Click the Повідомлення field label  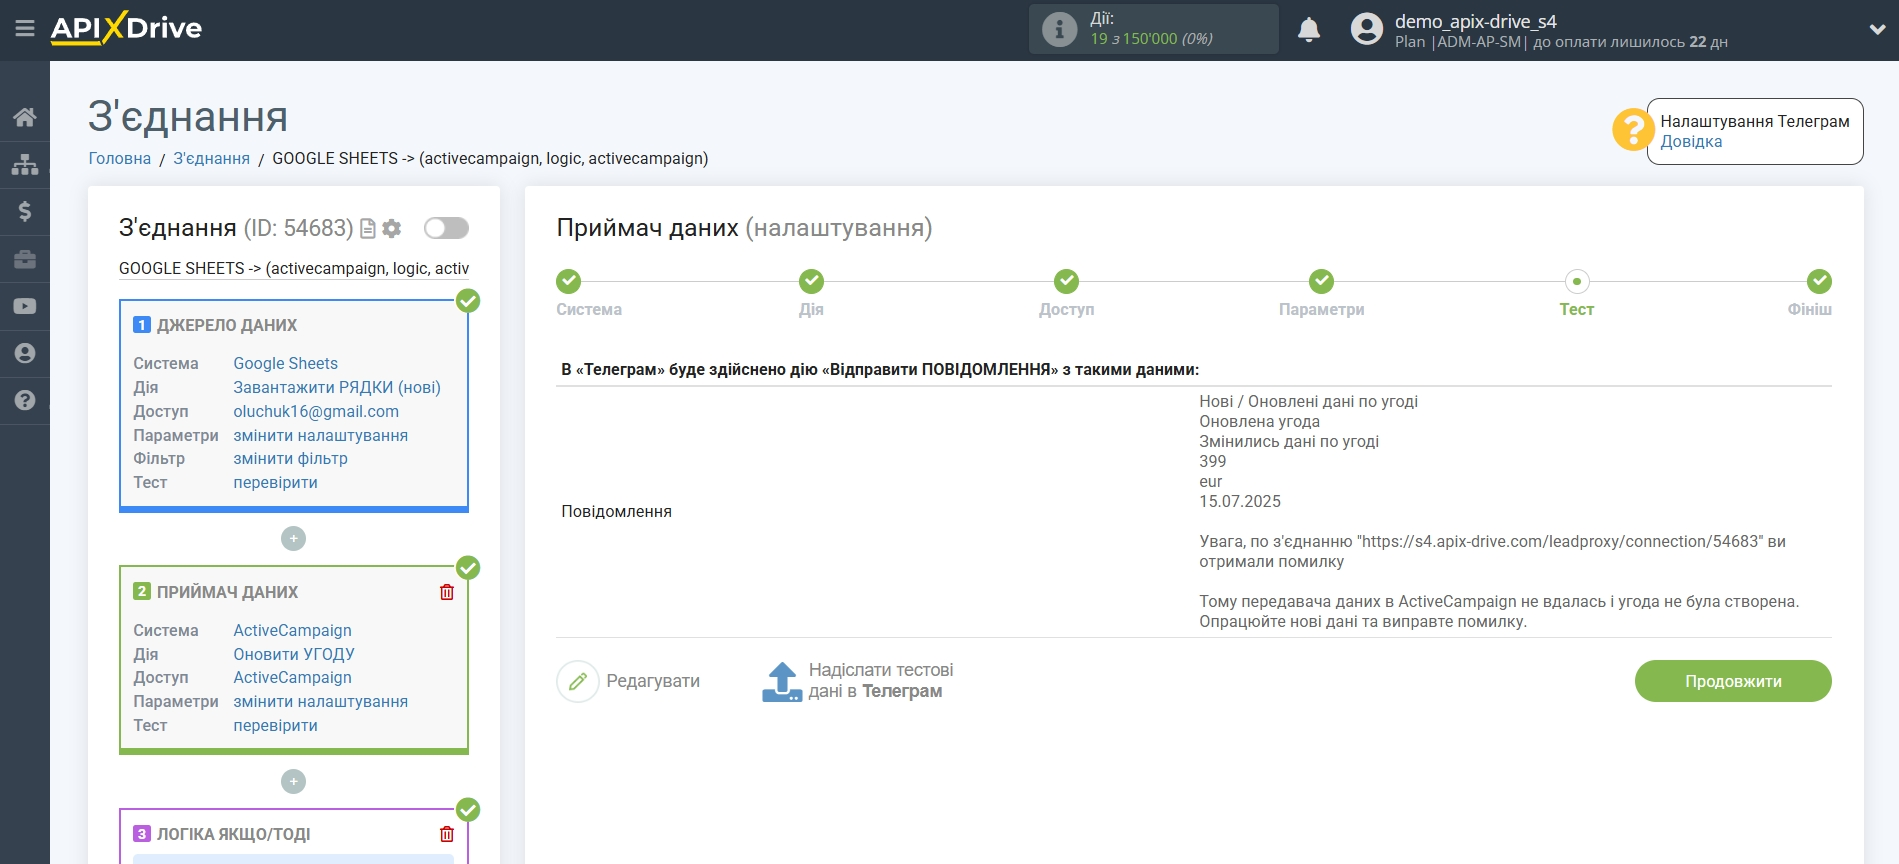point(616,511)
